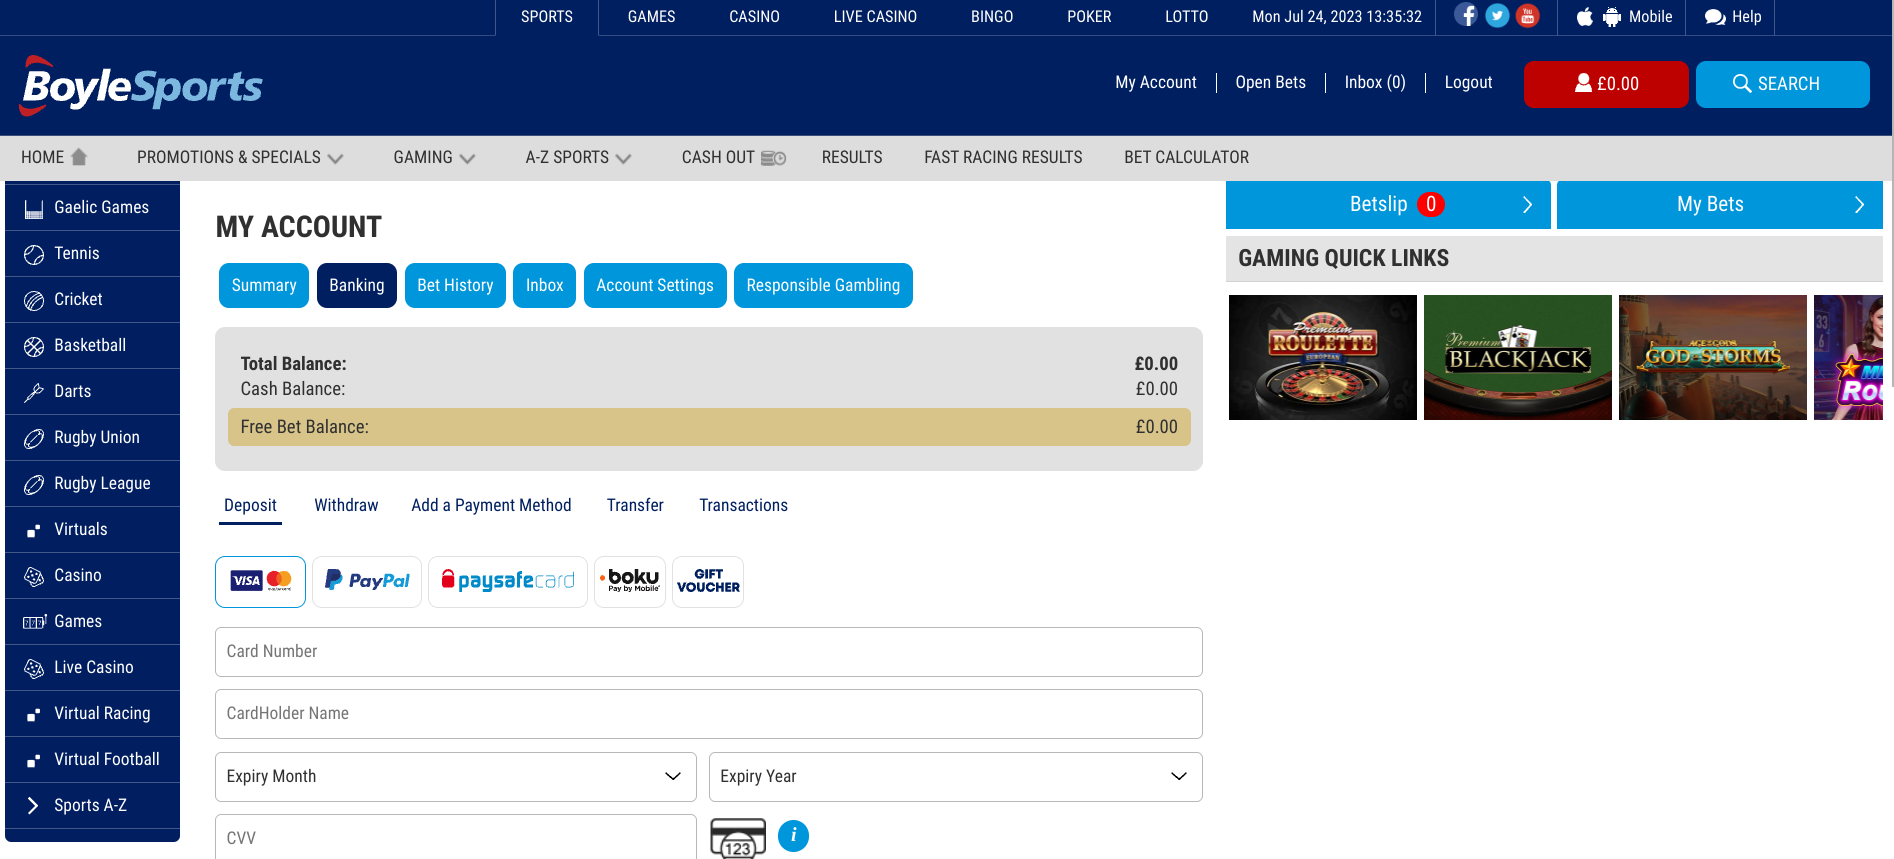
Task: Click the Logout link
Action: pos(1468,83)
